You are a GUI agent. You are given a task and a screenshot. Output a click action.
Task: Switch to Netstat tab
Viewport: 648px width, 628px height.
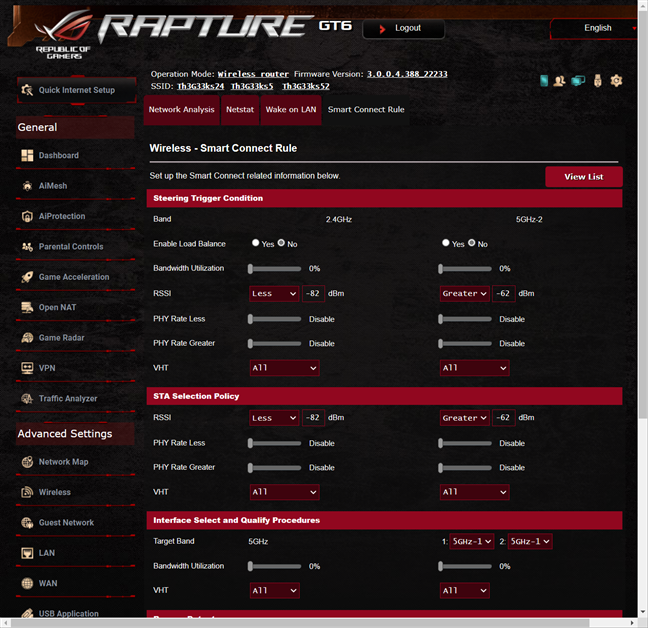(240, 110)
